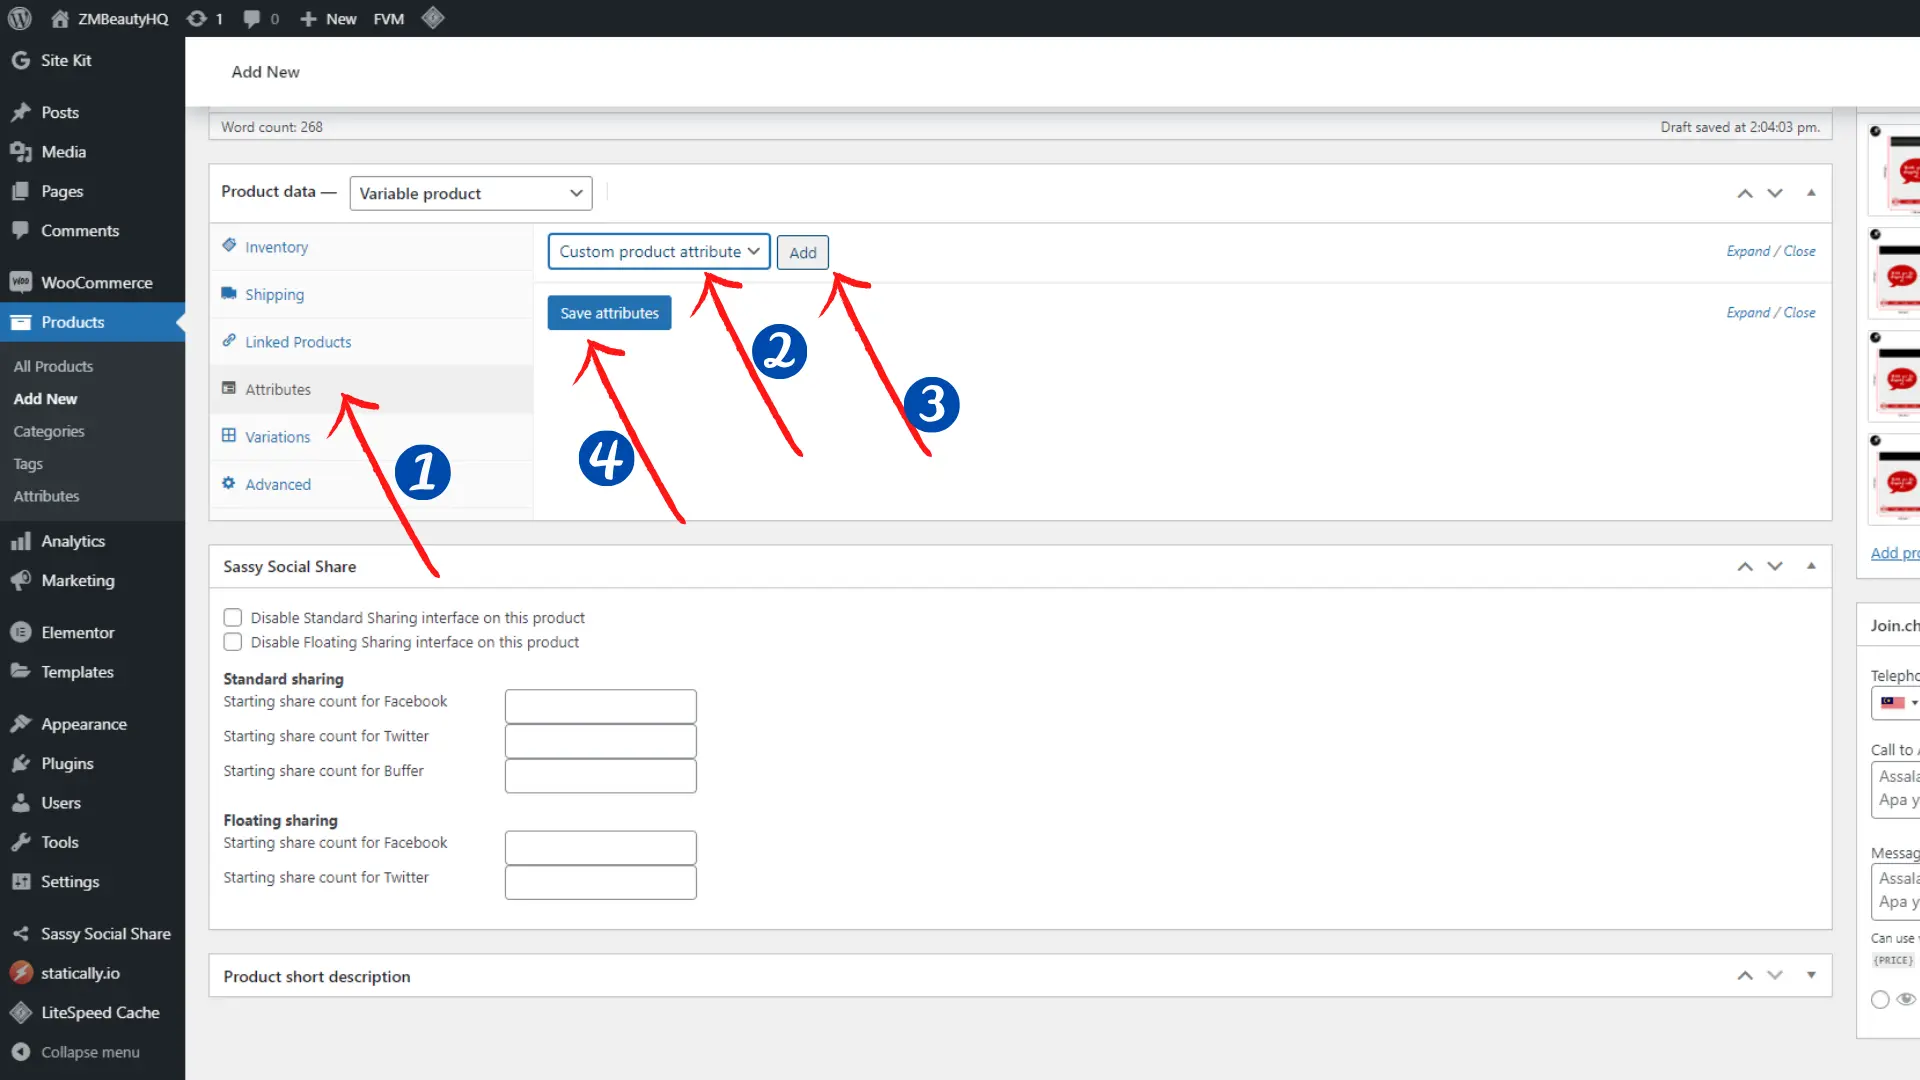Screen dimensions: 1920x1080
Task: Click the Add attribute button
Action: pos(803,252)
